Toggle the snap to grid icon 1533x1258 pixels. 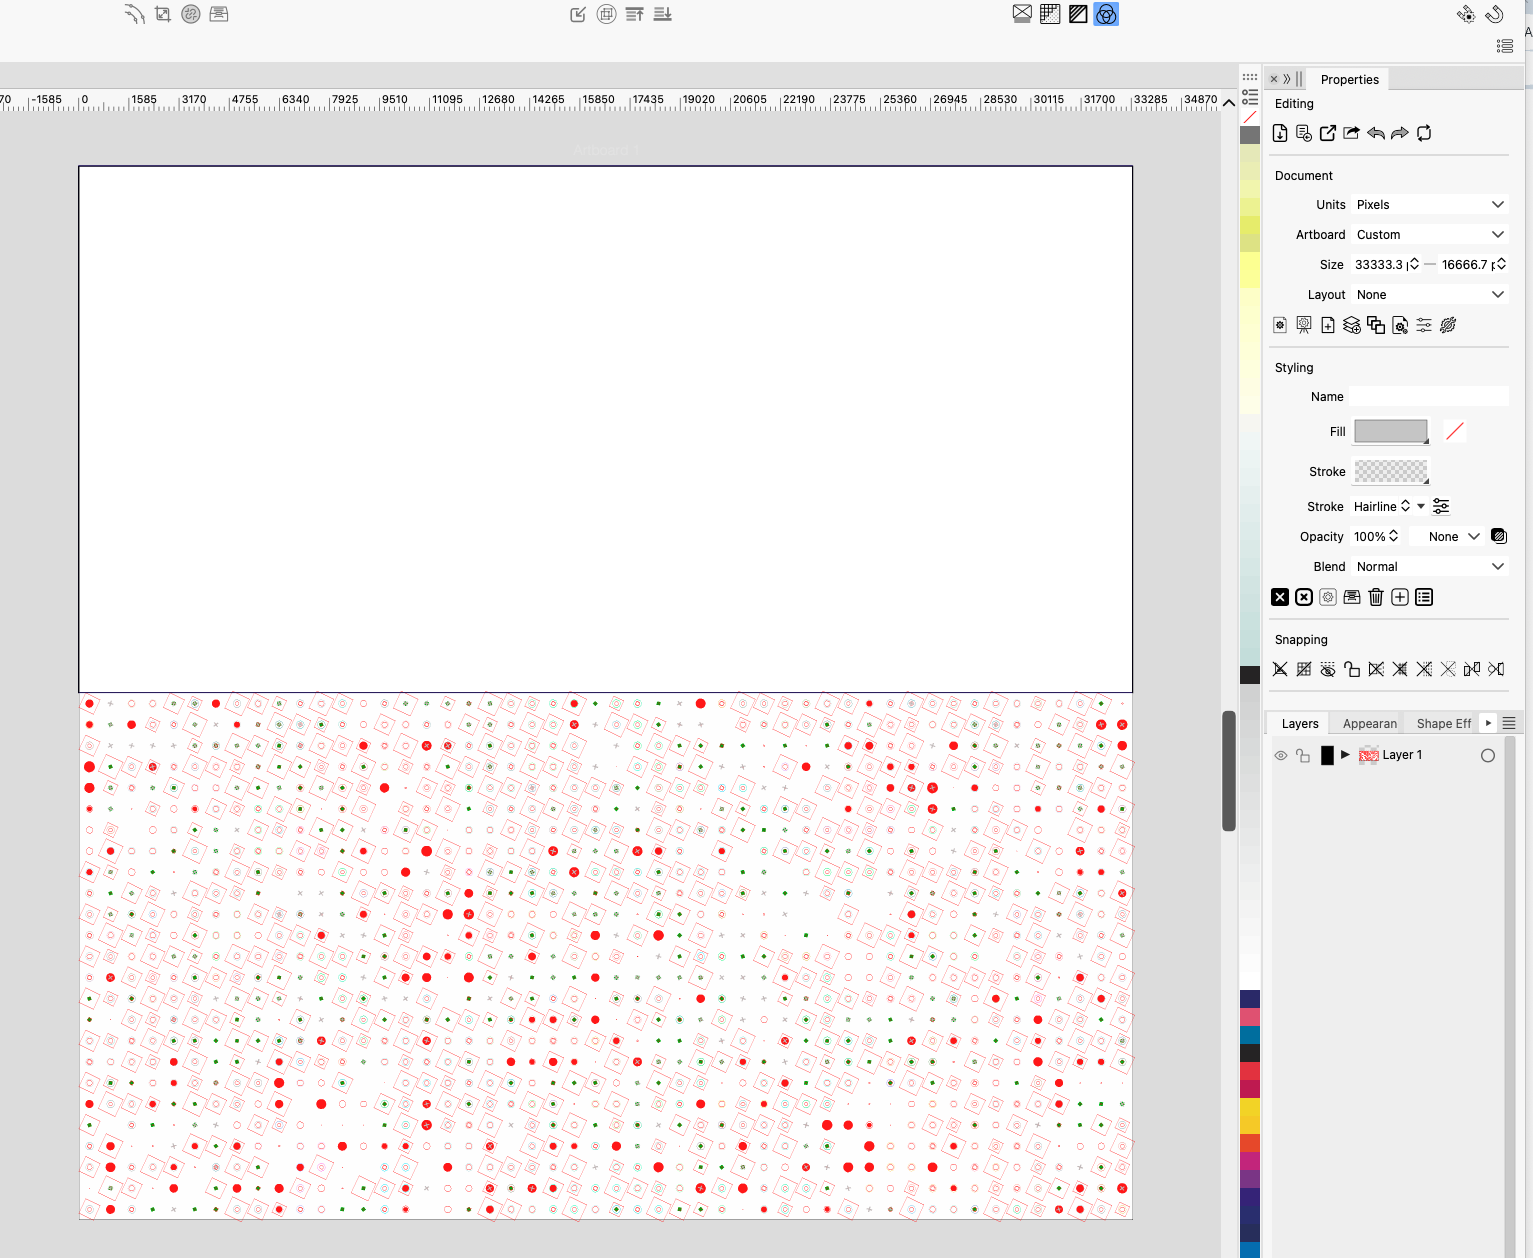click(1304, 669)
